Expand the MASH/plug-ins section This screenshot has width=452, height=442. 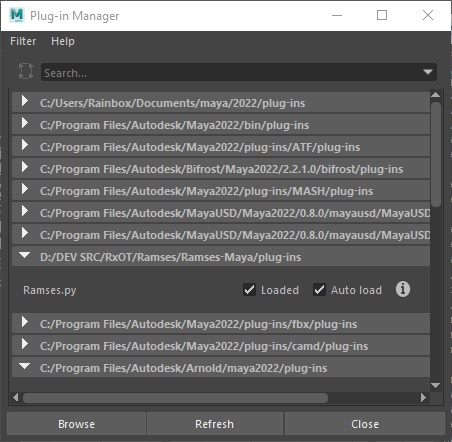pos(221,191)
